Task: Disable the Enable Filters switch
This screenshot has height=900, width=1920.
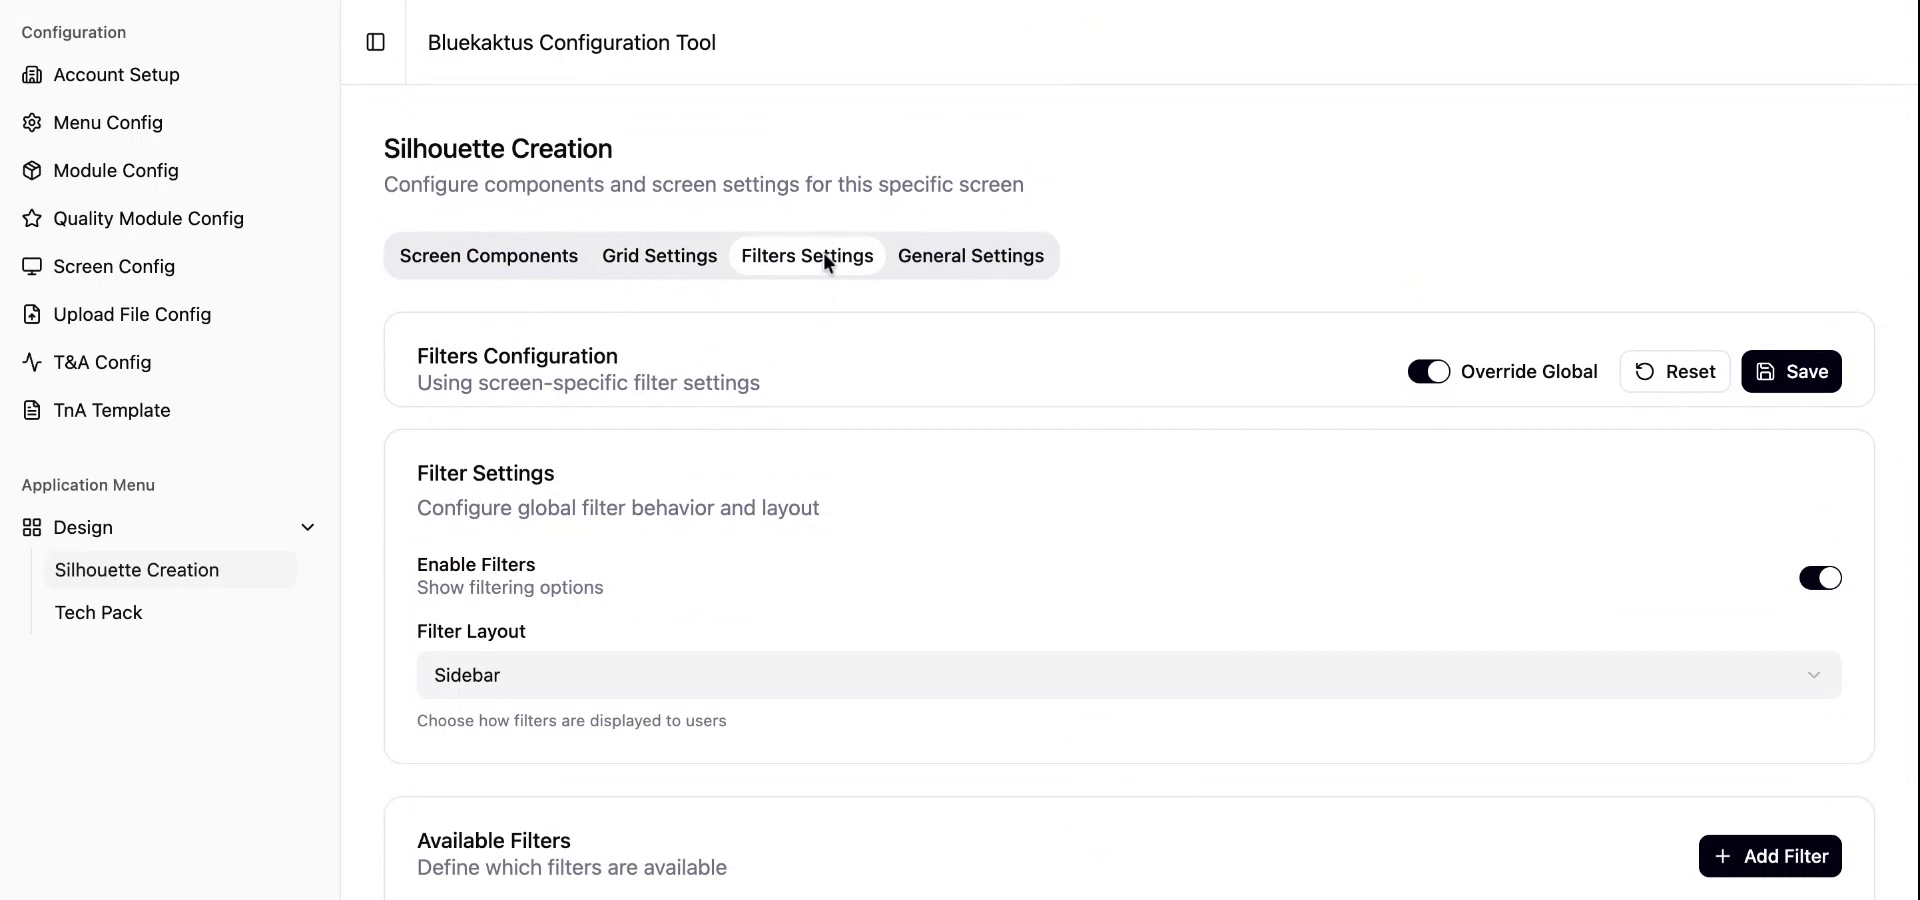Action: click(x=1820, y=578)
